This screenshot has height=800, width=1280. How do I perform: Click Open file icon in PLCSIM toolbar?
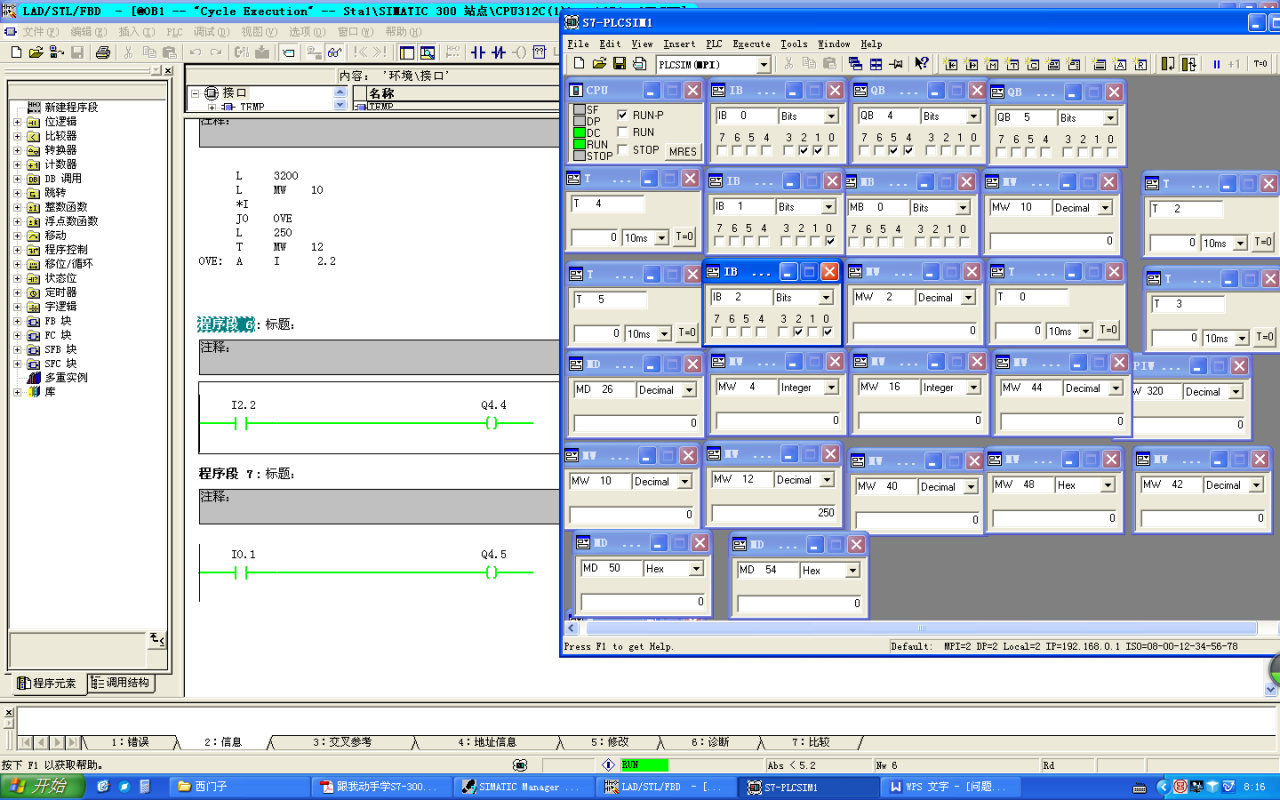tap(599, 64)
